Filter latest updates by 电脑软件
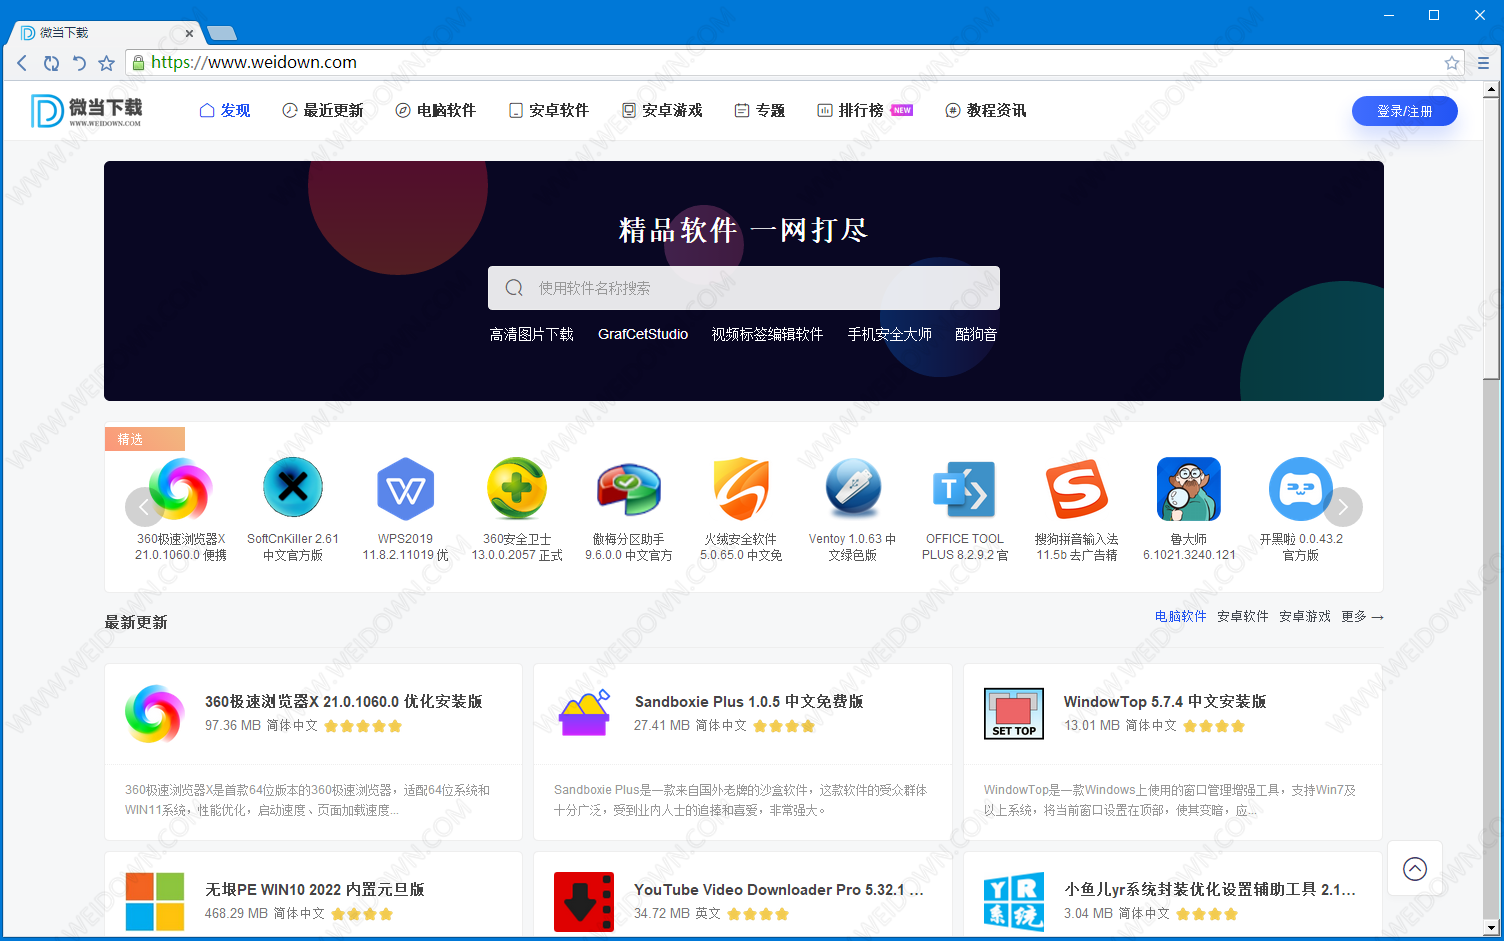This screenshot has width=1504, height=941. [x=1181, y=616]
